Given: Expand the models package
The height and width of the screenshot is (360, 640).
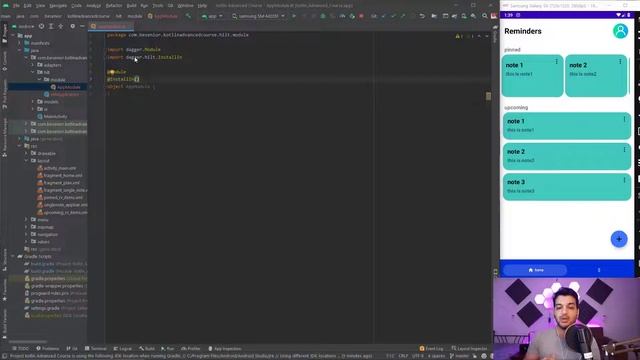Looking at the screenshot, I should [x=33, y=102].
